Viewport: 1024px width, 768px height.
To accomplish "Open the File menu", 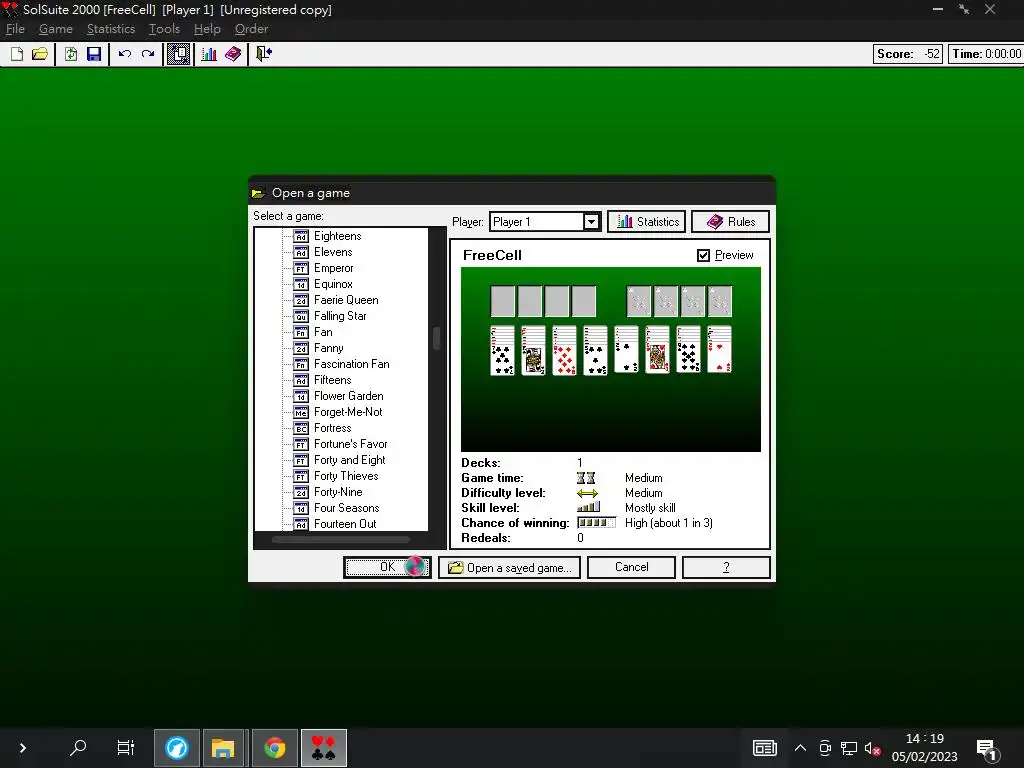I will click(x=15, y=29).
